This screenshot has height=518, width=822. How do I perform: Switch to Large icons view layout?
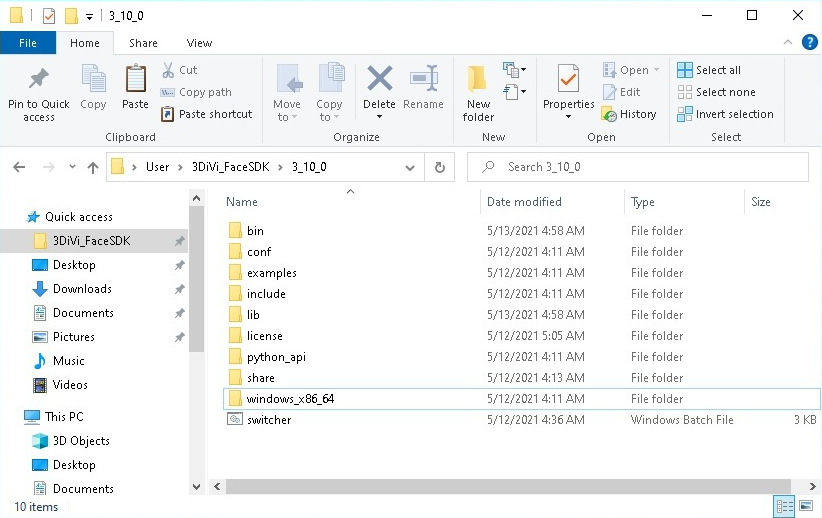click(806, 506)
